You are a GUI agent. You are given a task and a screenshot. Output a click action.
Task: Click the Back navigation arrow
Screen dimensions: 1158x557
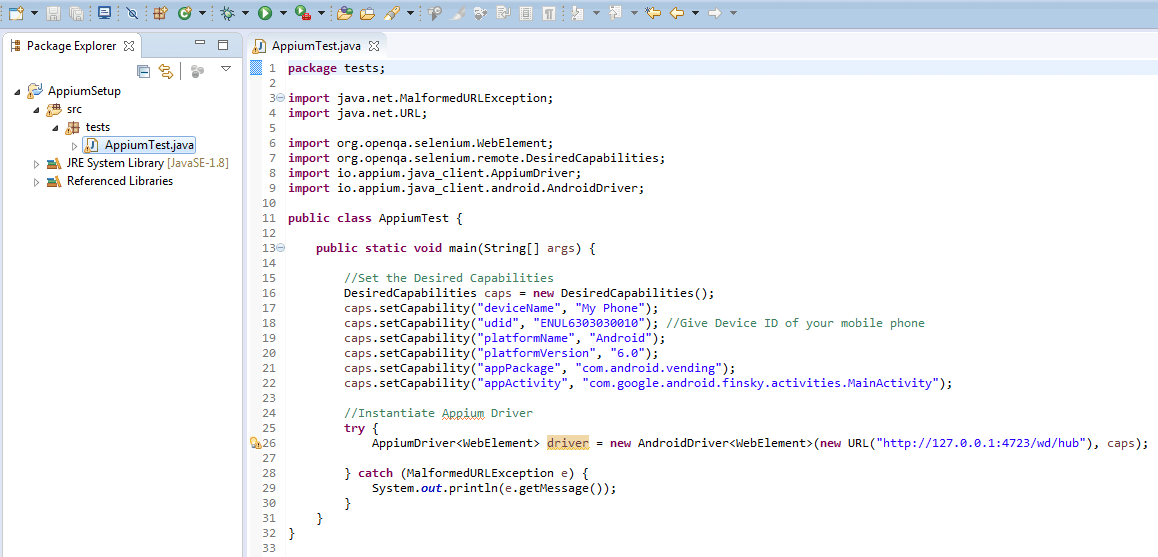tap(676, 13)
